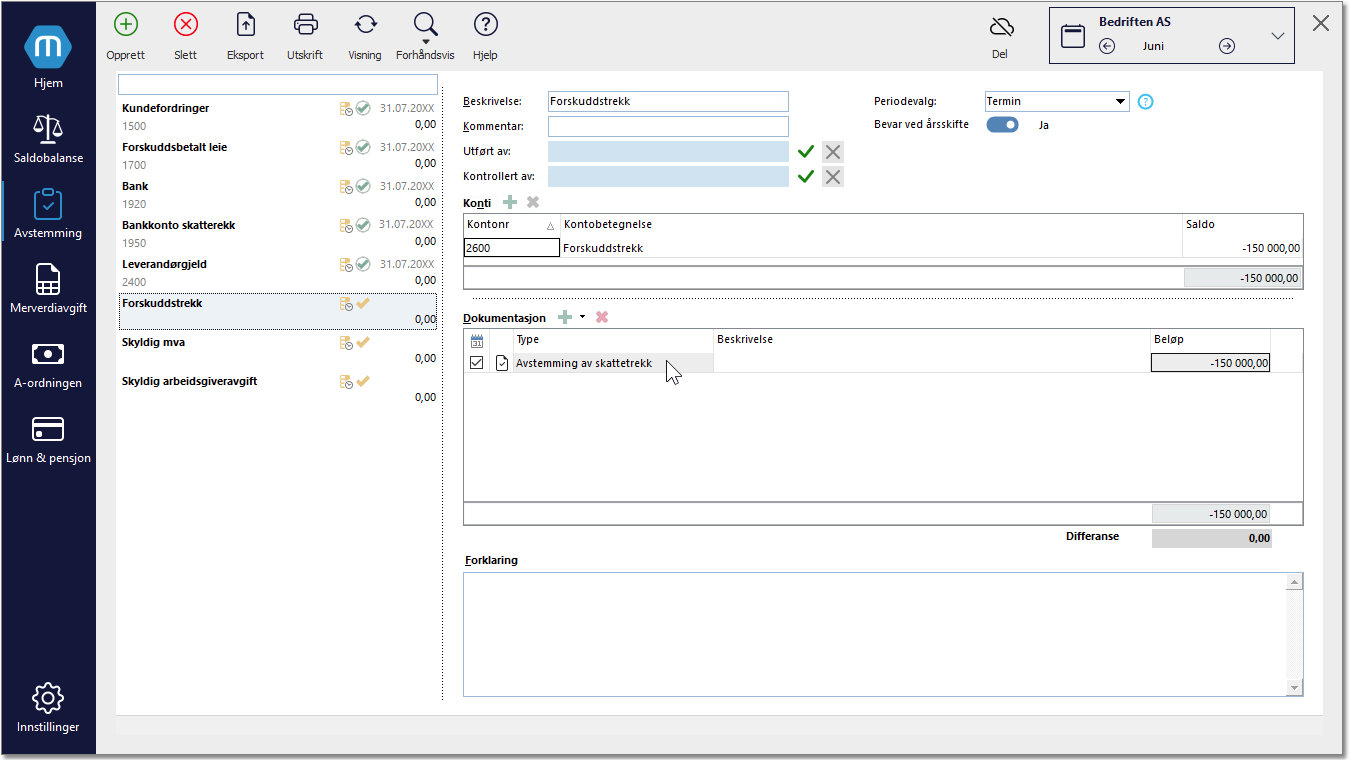Image resolution: width=1350 pixels, height=762 pixels.
Task: Click the Utskrift printer icon
Action: coord(305,25)
